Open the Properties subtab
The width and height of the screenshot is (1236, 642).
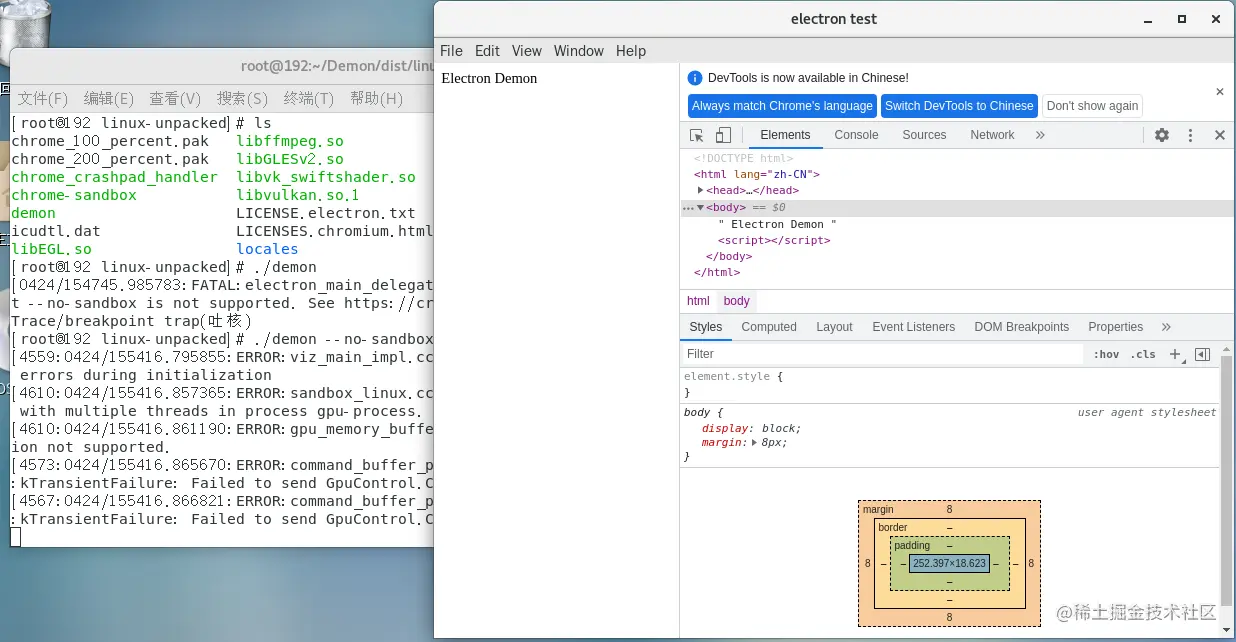[1115, 327]
